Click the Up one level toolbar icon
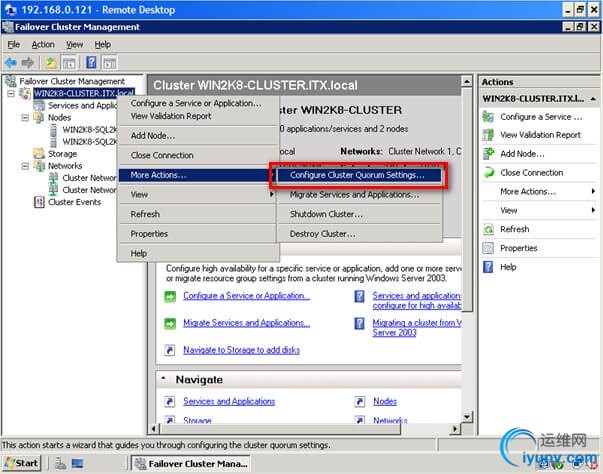Viewport: 603px width, 474px height. [x=50, y=62]
